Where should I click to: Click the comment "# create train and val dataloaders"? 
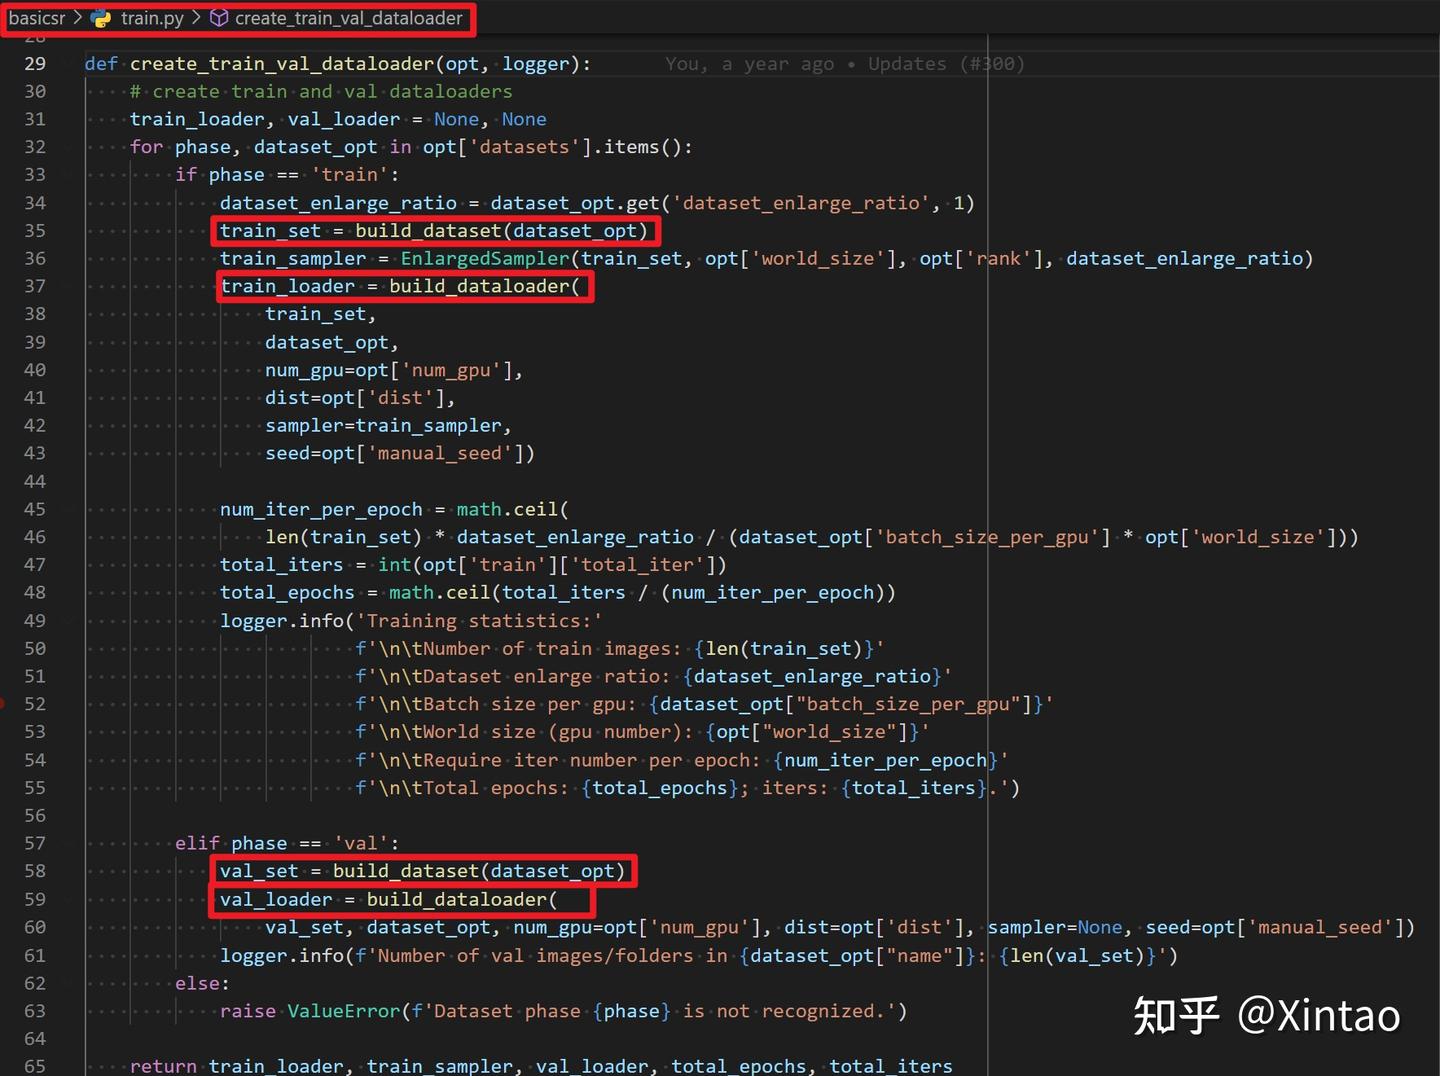click(321, 92)
